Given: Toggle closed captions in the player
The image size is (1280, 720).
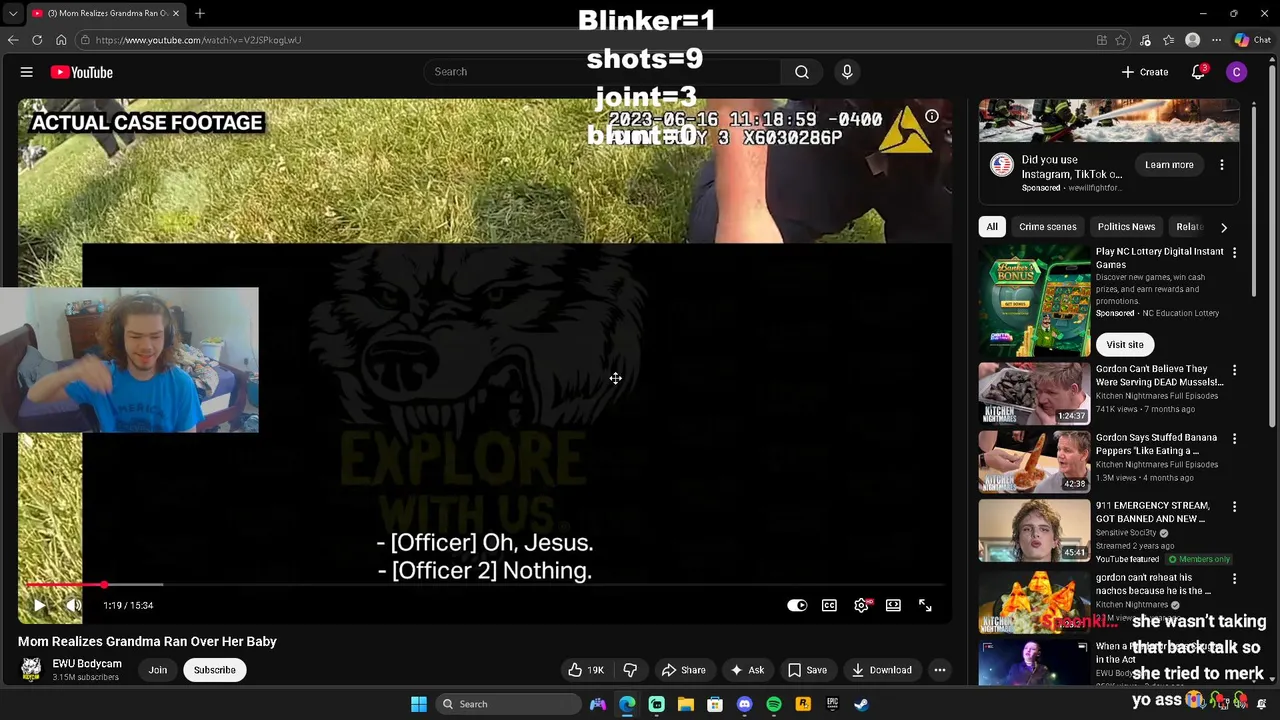Looking at the screenshot, I should 829,605.
